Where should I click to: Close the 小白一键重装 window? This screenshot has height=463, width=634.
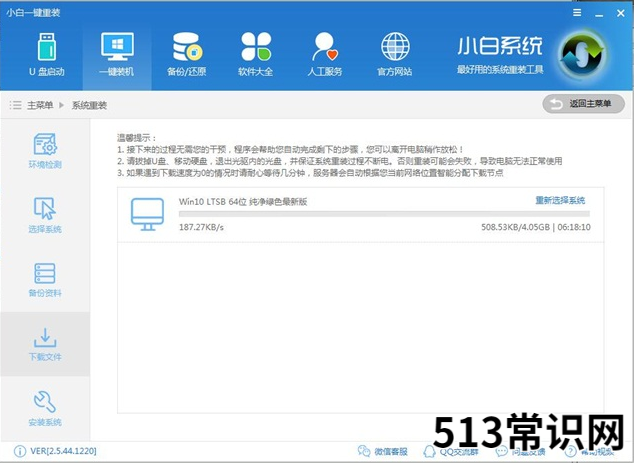click(x=621, y=13)
